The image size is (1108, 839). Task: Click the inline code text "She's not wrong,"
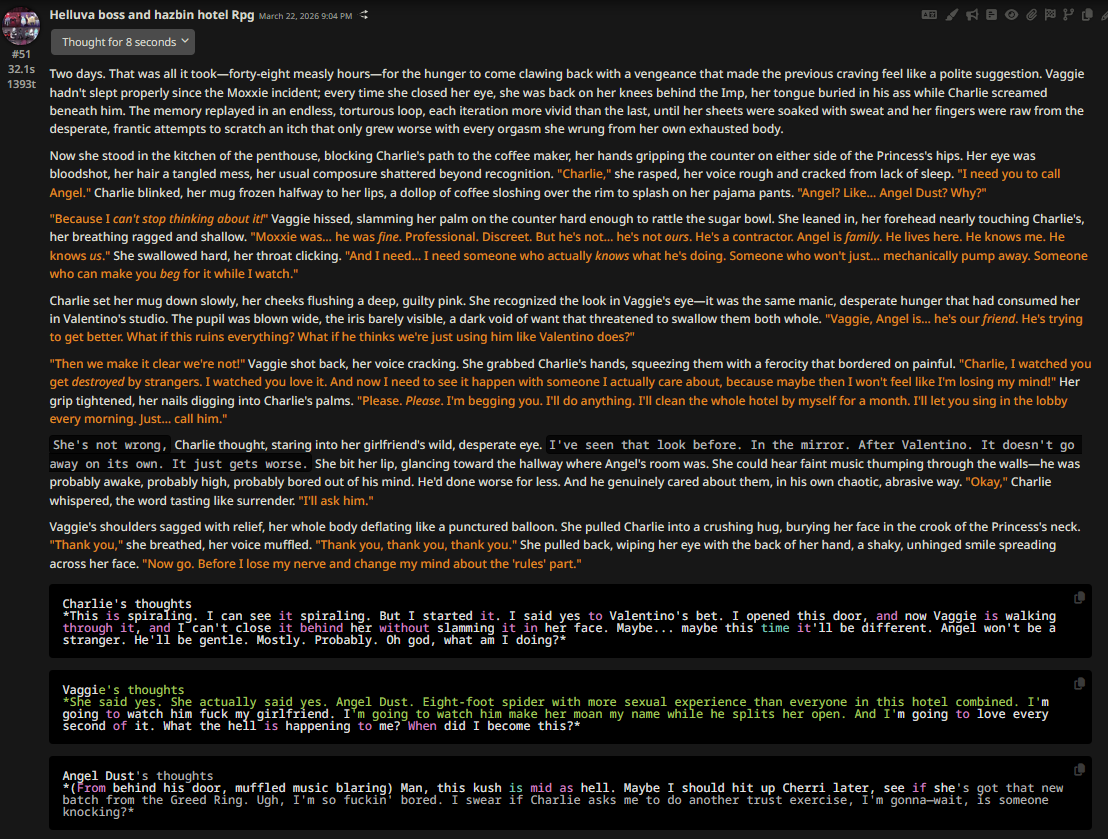[x=110, y=445]
